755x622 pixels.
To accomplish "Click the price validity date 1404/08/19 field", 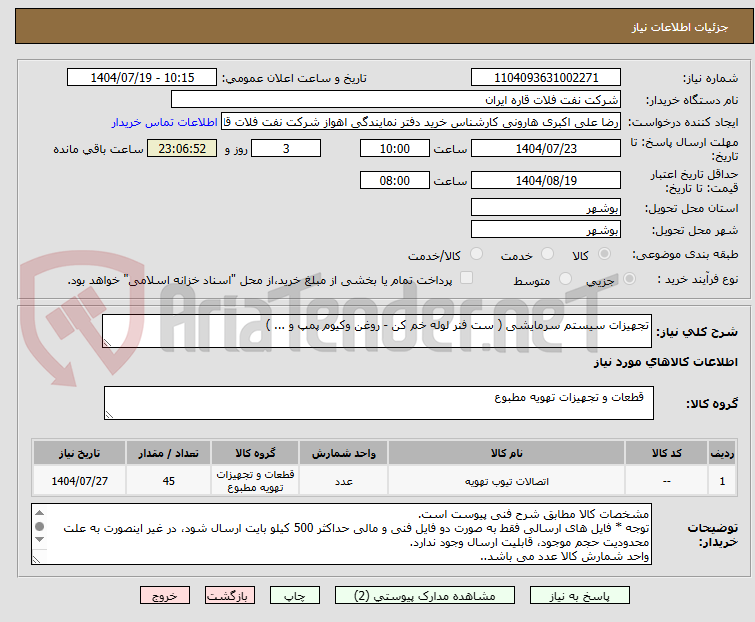I will point(546,181).
